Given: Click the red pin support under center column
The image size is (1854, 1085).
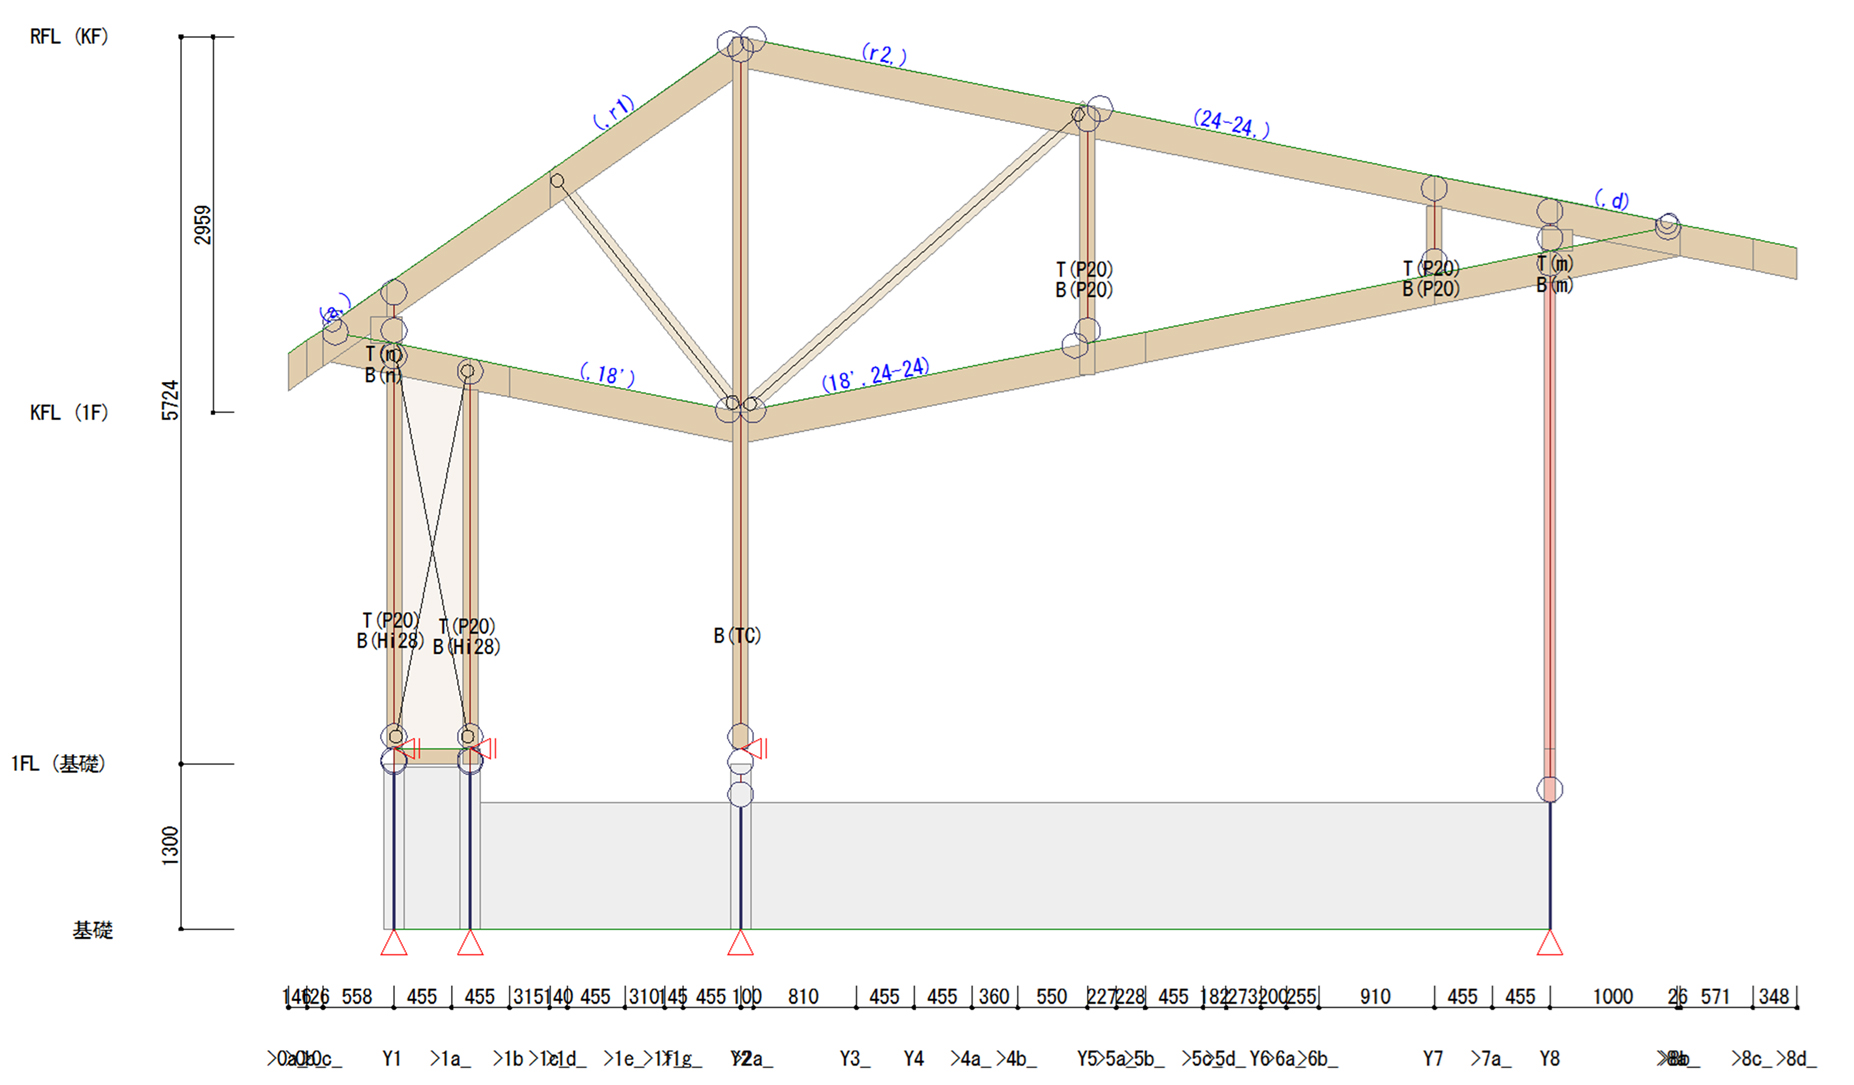Looking at the screenshot, I should pos(740,943).
